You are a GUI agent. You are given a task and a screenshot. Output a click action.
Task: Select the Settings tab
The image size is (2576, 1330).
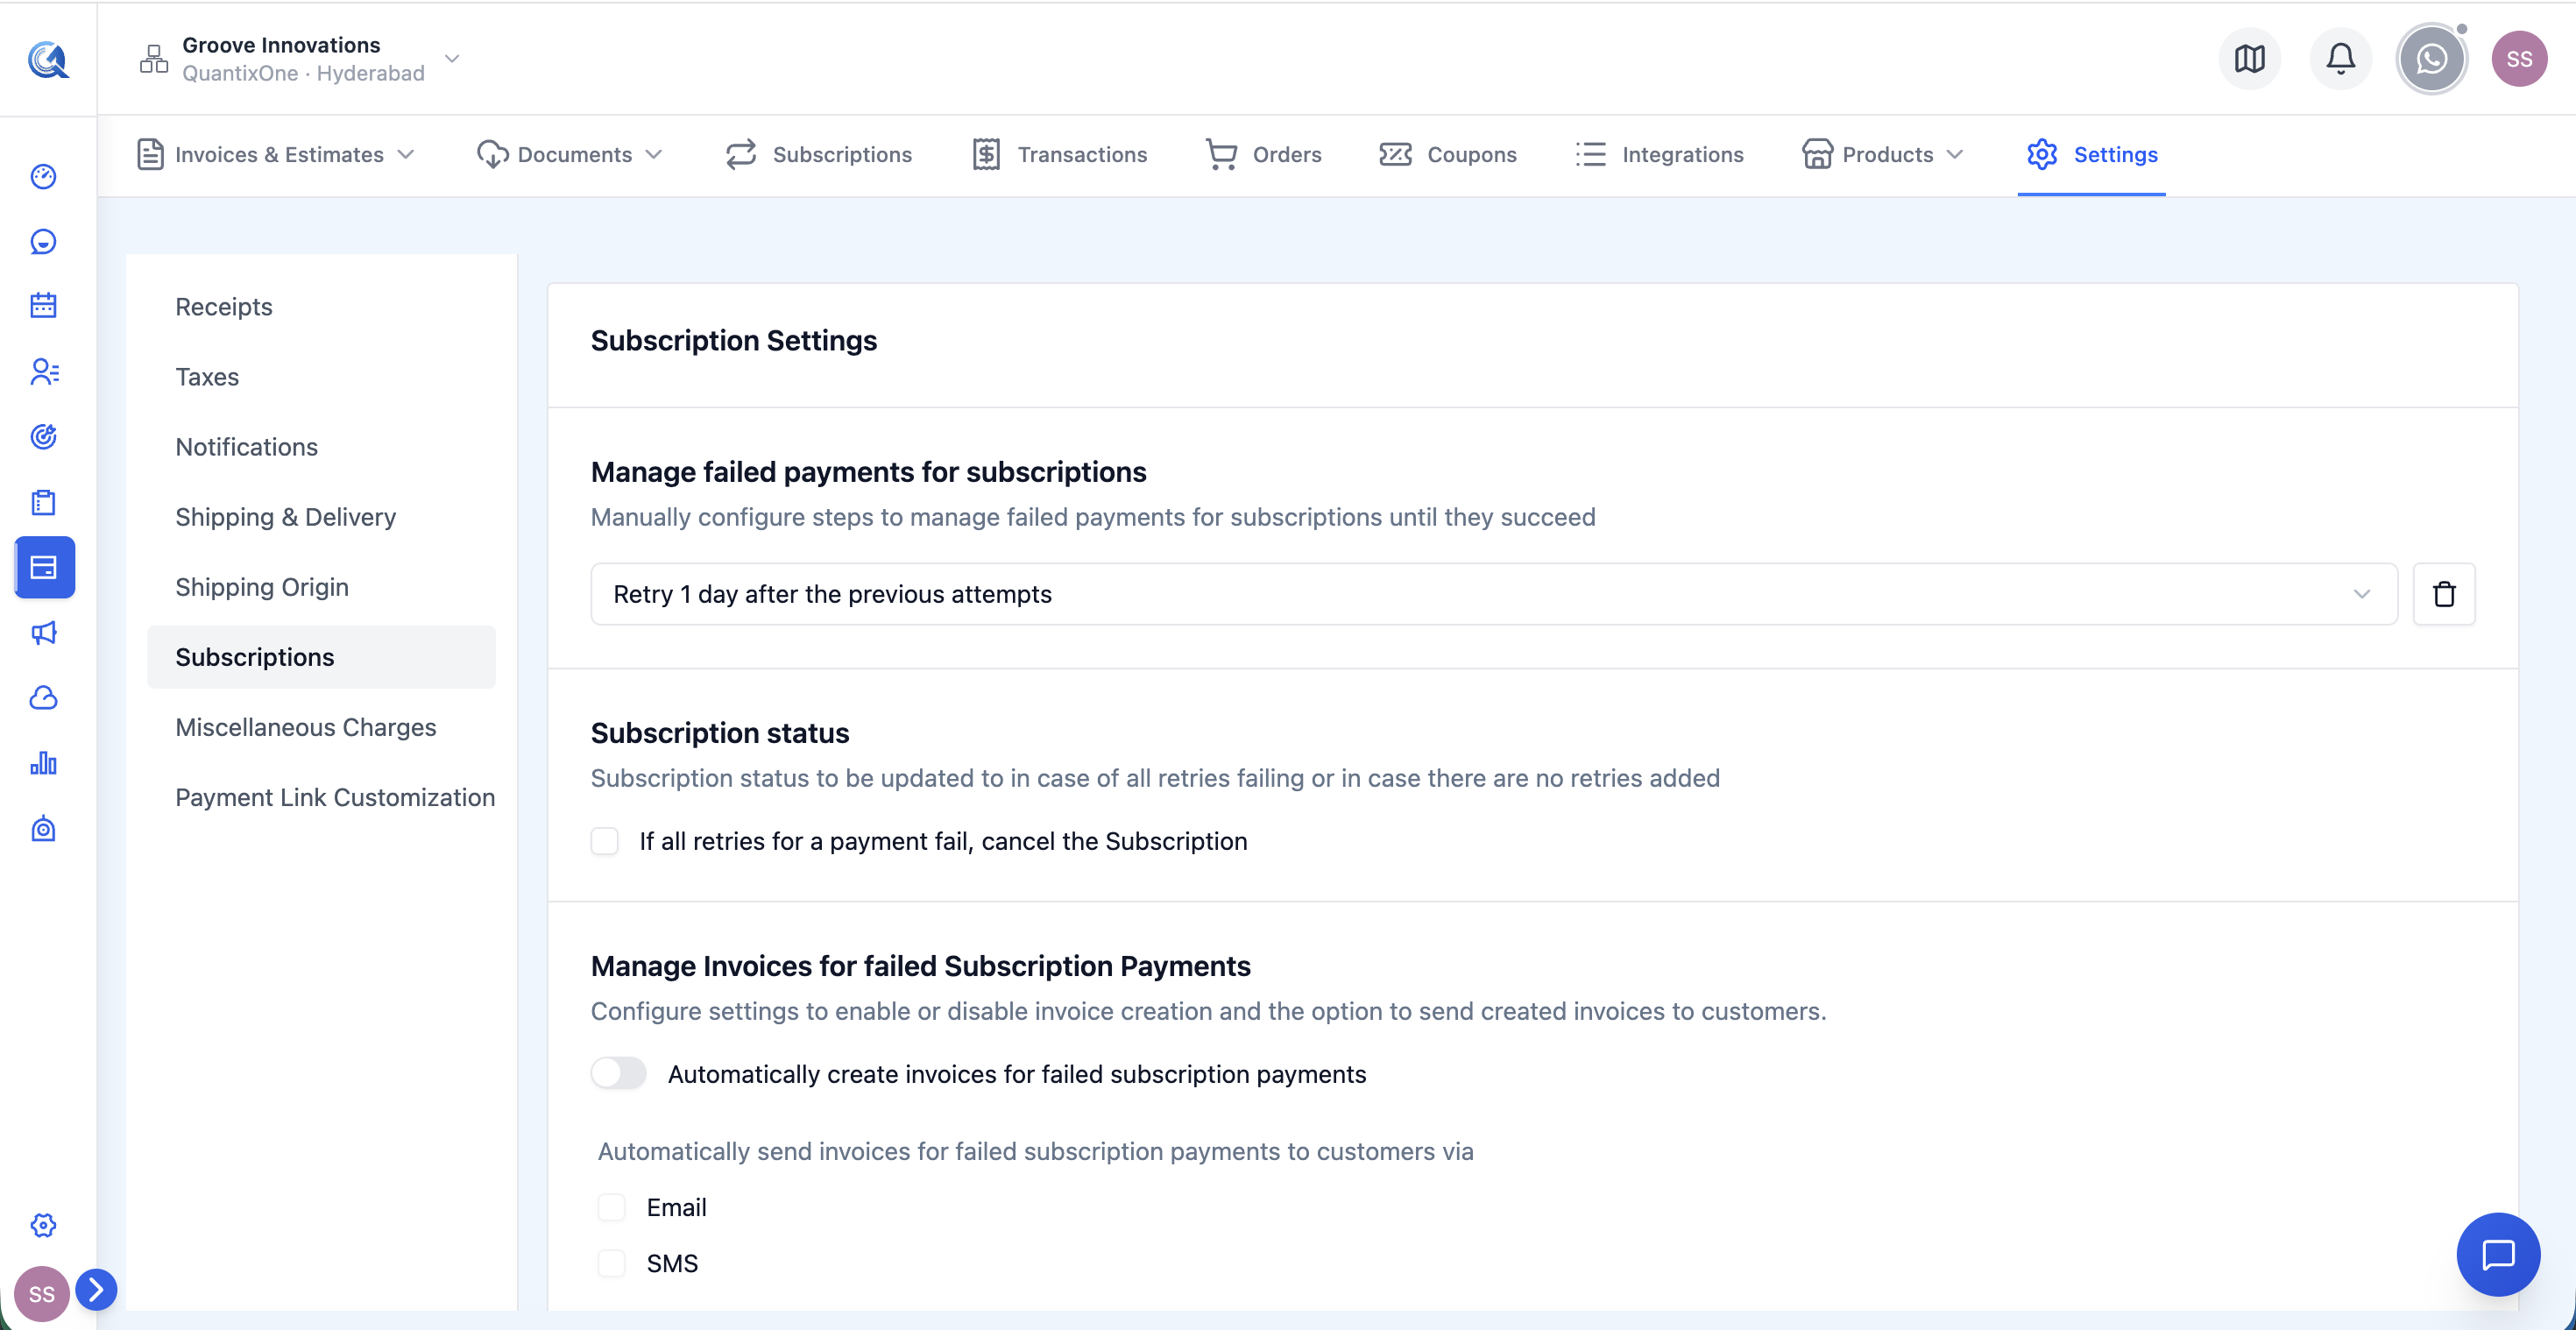pyautogui.click(x=2092, y=154)
